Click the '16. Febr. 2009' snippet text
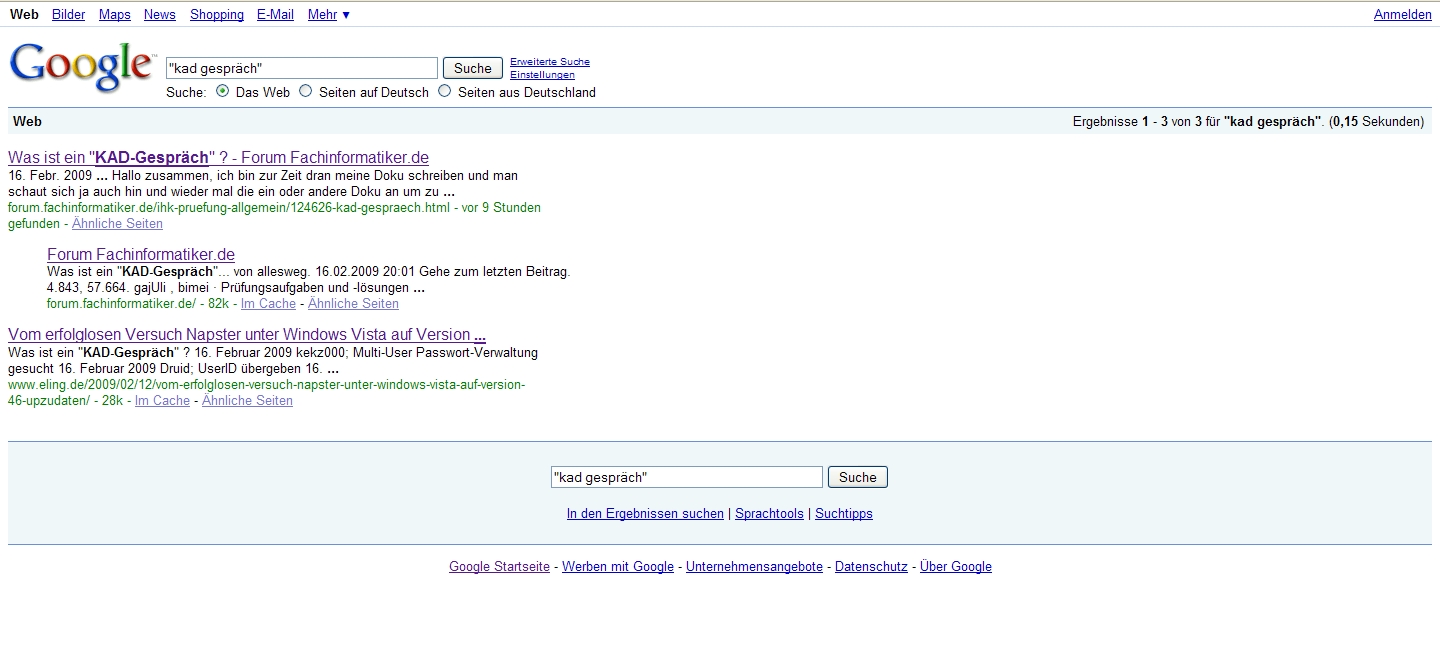1440x655 pixels. [x=50, y=175]
